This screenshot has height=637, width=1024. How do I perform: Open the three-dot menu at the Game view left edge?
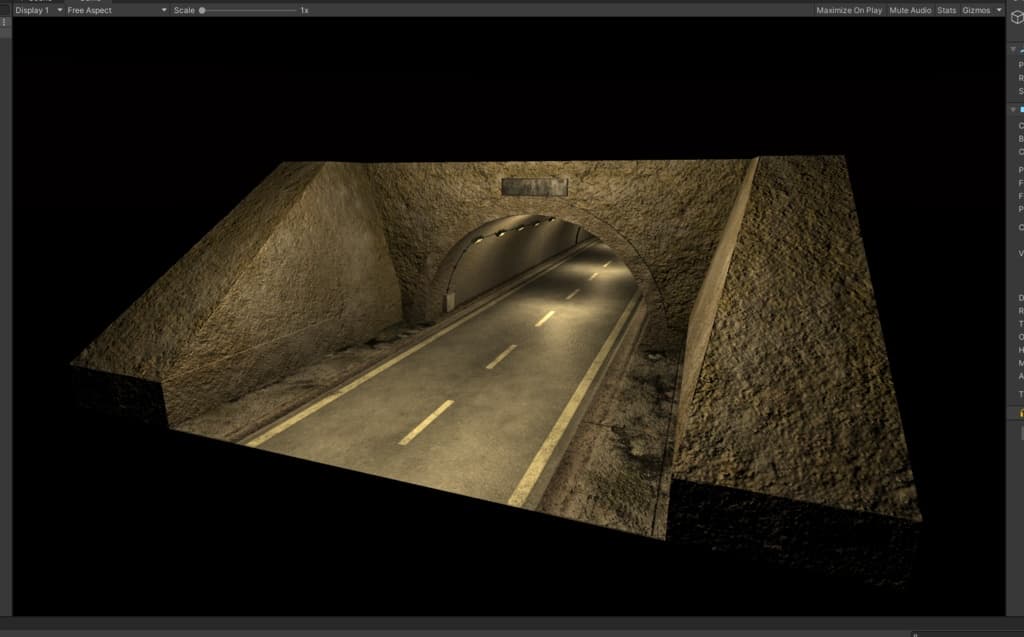pos(4,22)
